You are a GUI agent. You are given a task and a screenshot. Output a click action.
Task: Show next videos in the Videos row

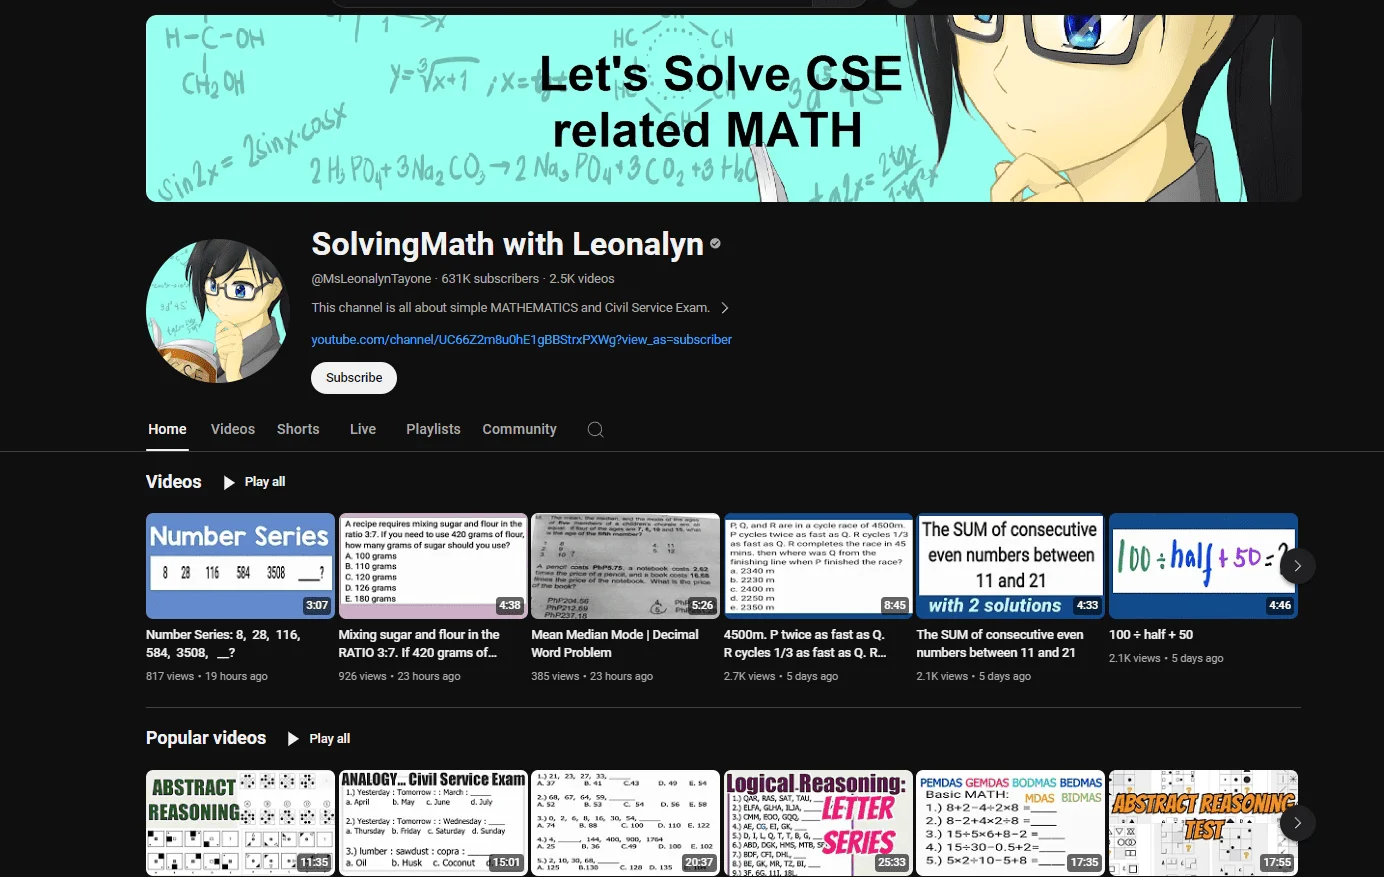tap(1297, 566)
